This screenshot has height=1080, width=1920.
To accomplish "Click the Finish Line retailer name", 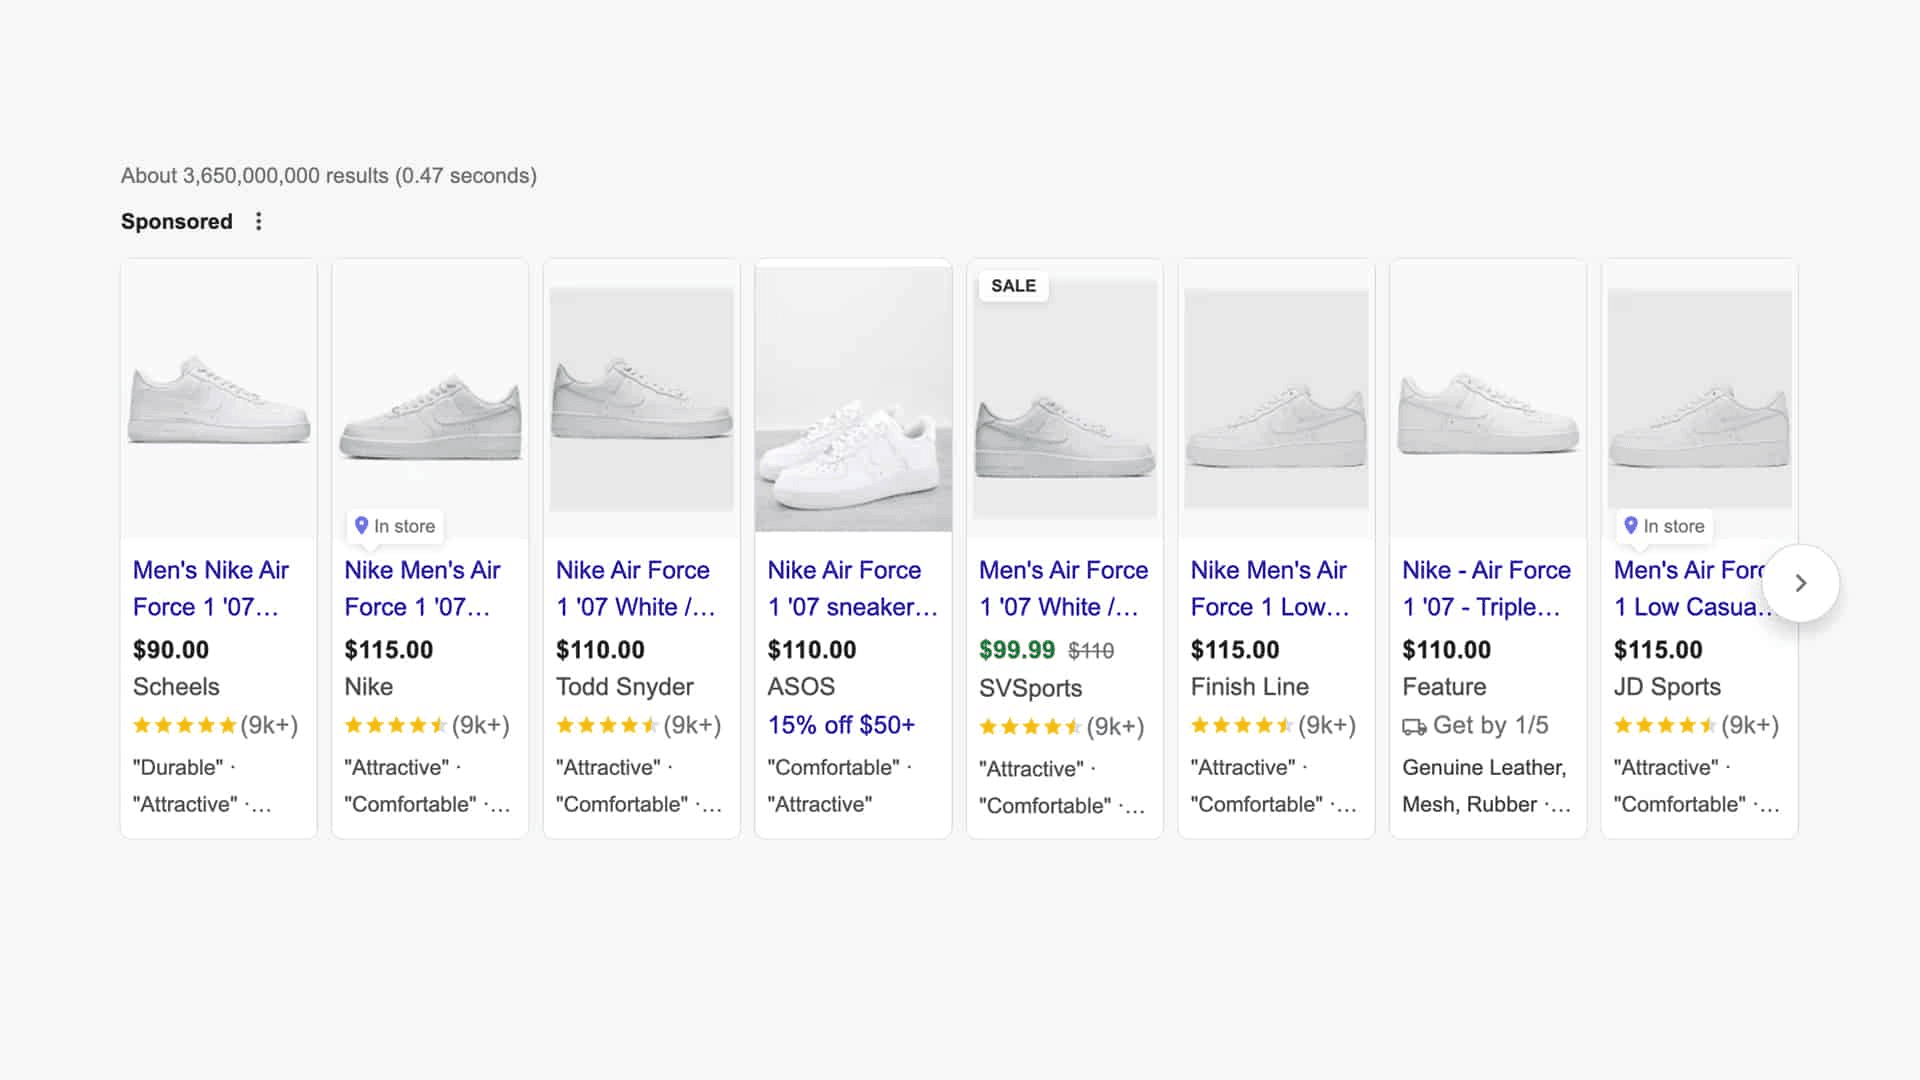I will pos(1249,686).
